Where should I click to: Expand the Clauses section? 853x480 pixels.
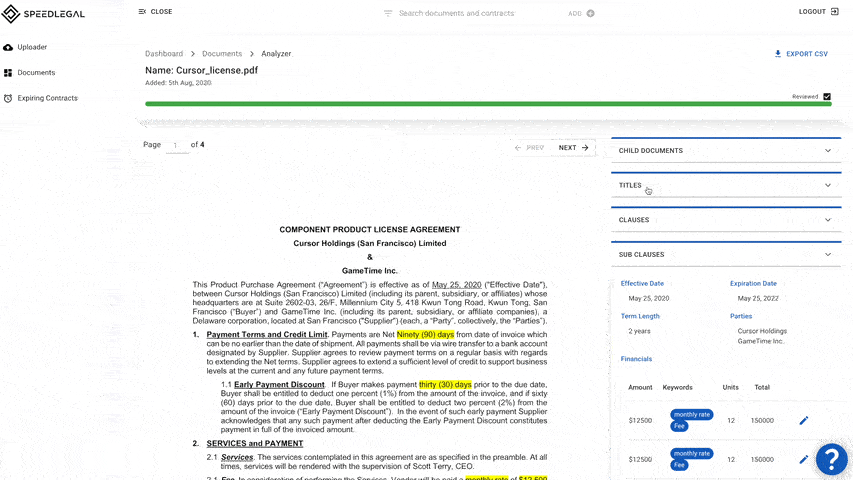[x=726, y=220]
